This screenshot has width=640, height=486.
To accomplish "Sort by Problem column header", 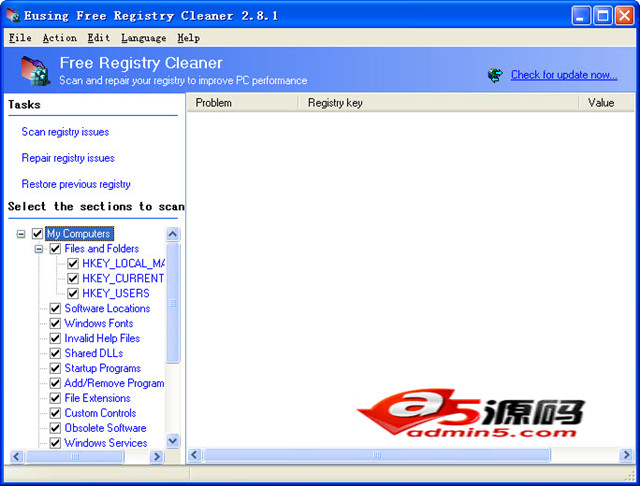I will click(x=242, y=103).
